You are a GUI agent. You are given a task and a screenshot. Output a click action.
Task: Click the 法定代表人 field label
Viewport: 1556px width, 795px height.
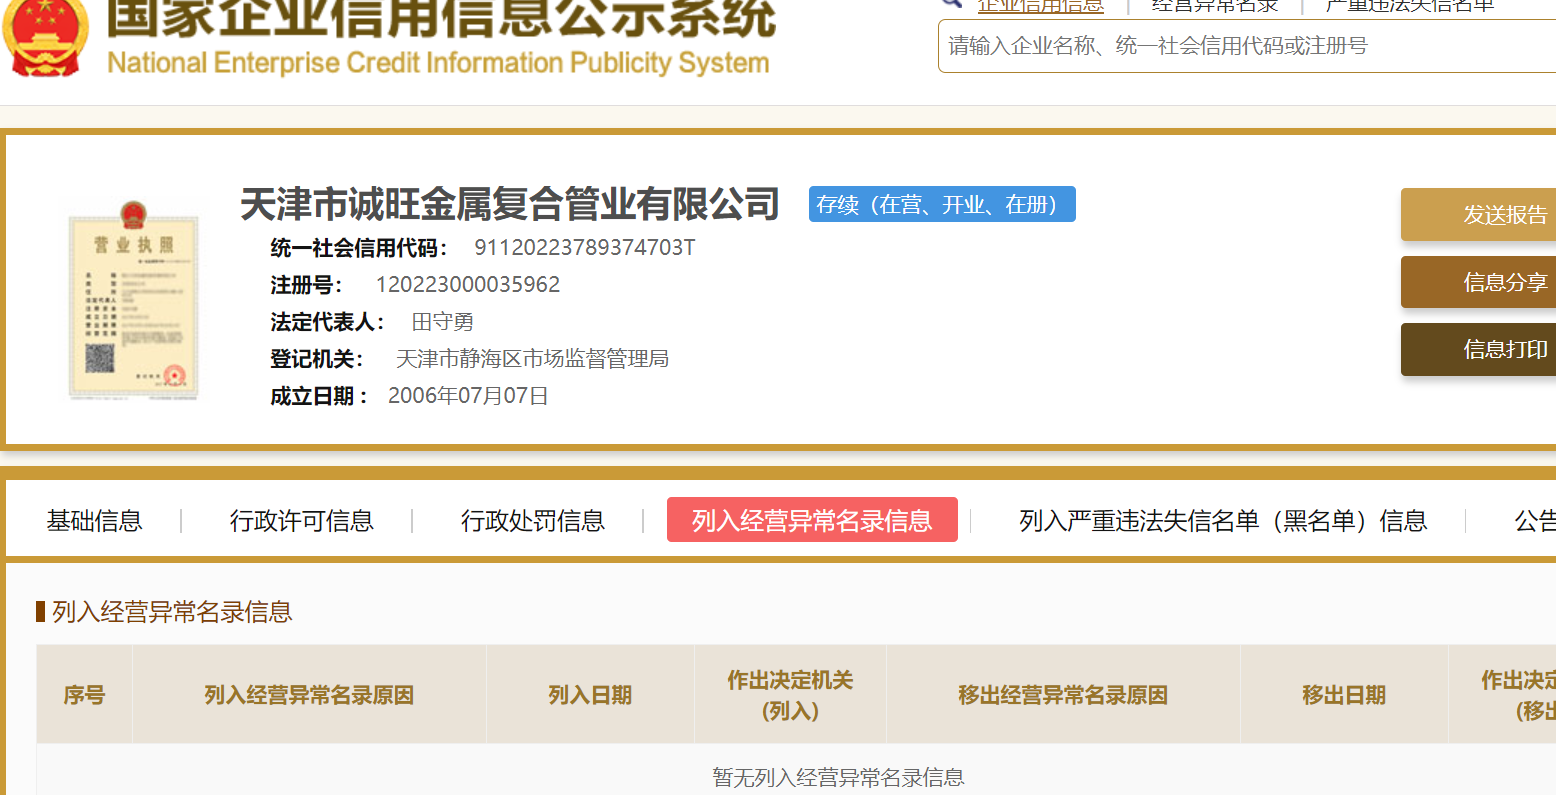point(327,322)
